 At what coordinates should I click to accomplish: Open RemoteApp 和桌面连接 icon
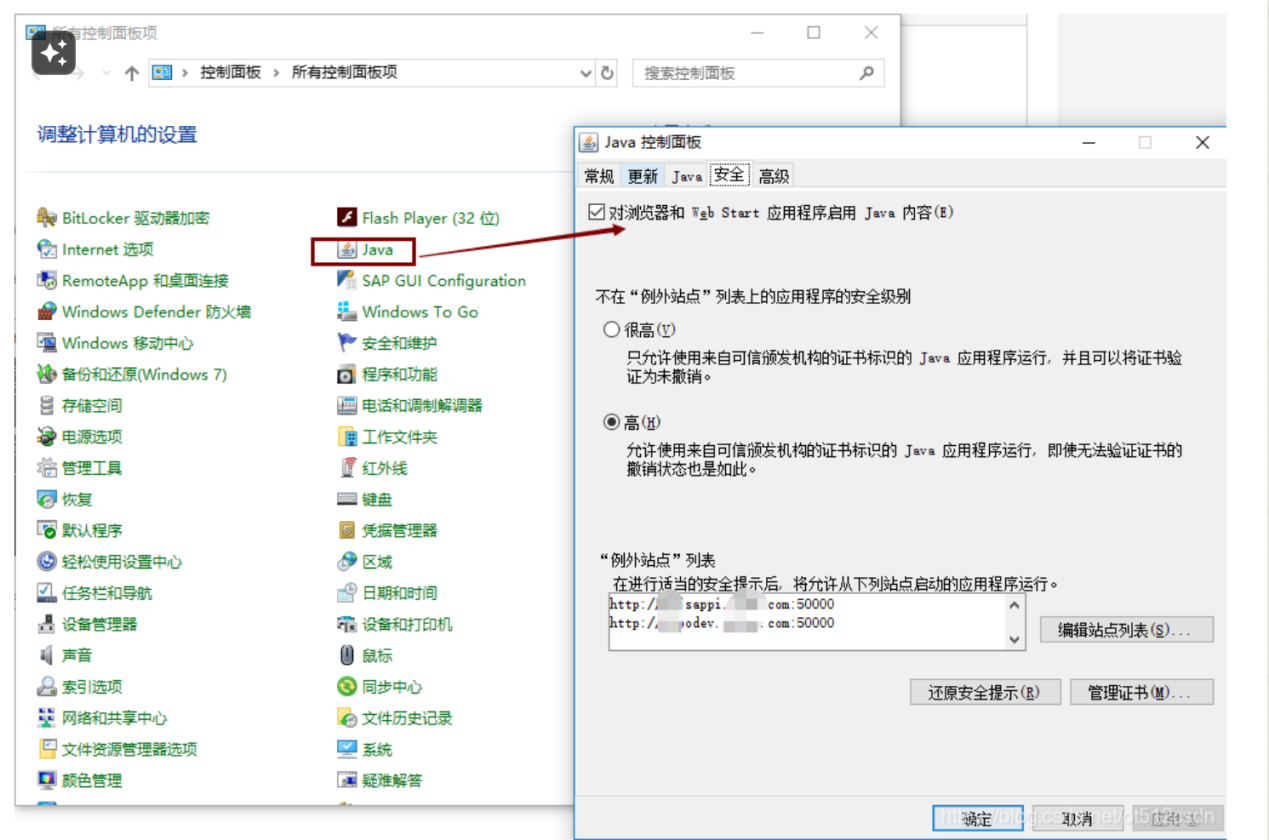point(46,280)
